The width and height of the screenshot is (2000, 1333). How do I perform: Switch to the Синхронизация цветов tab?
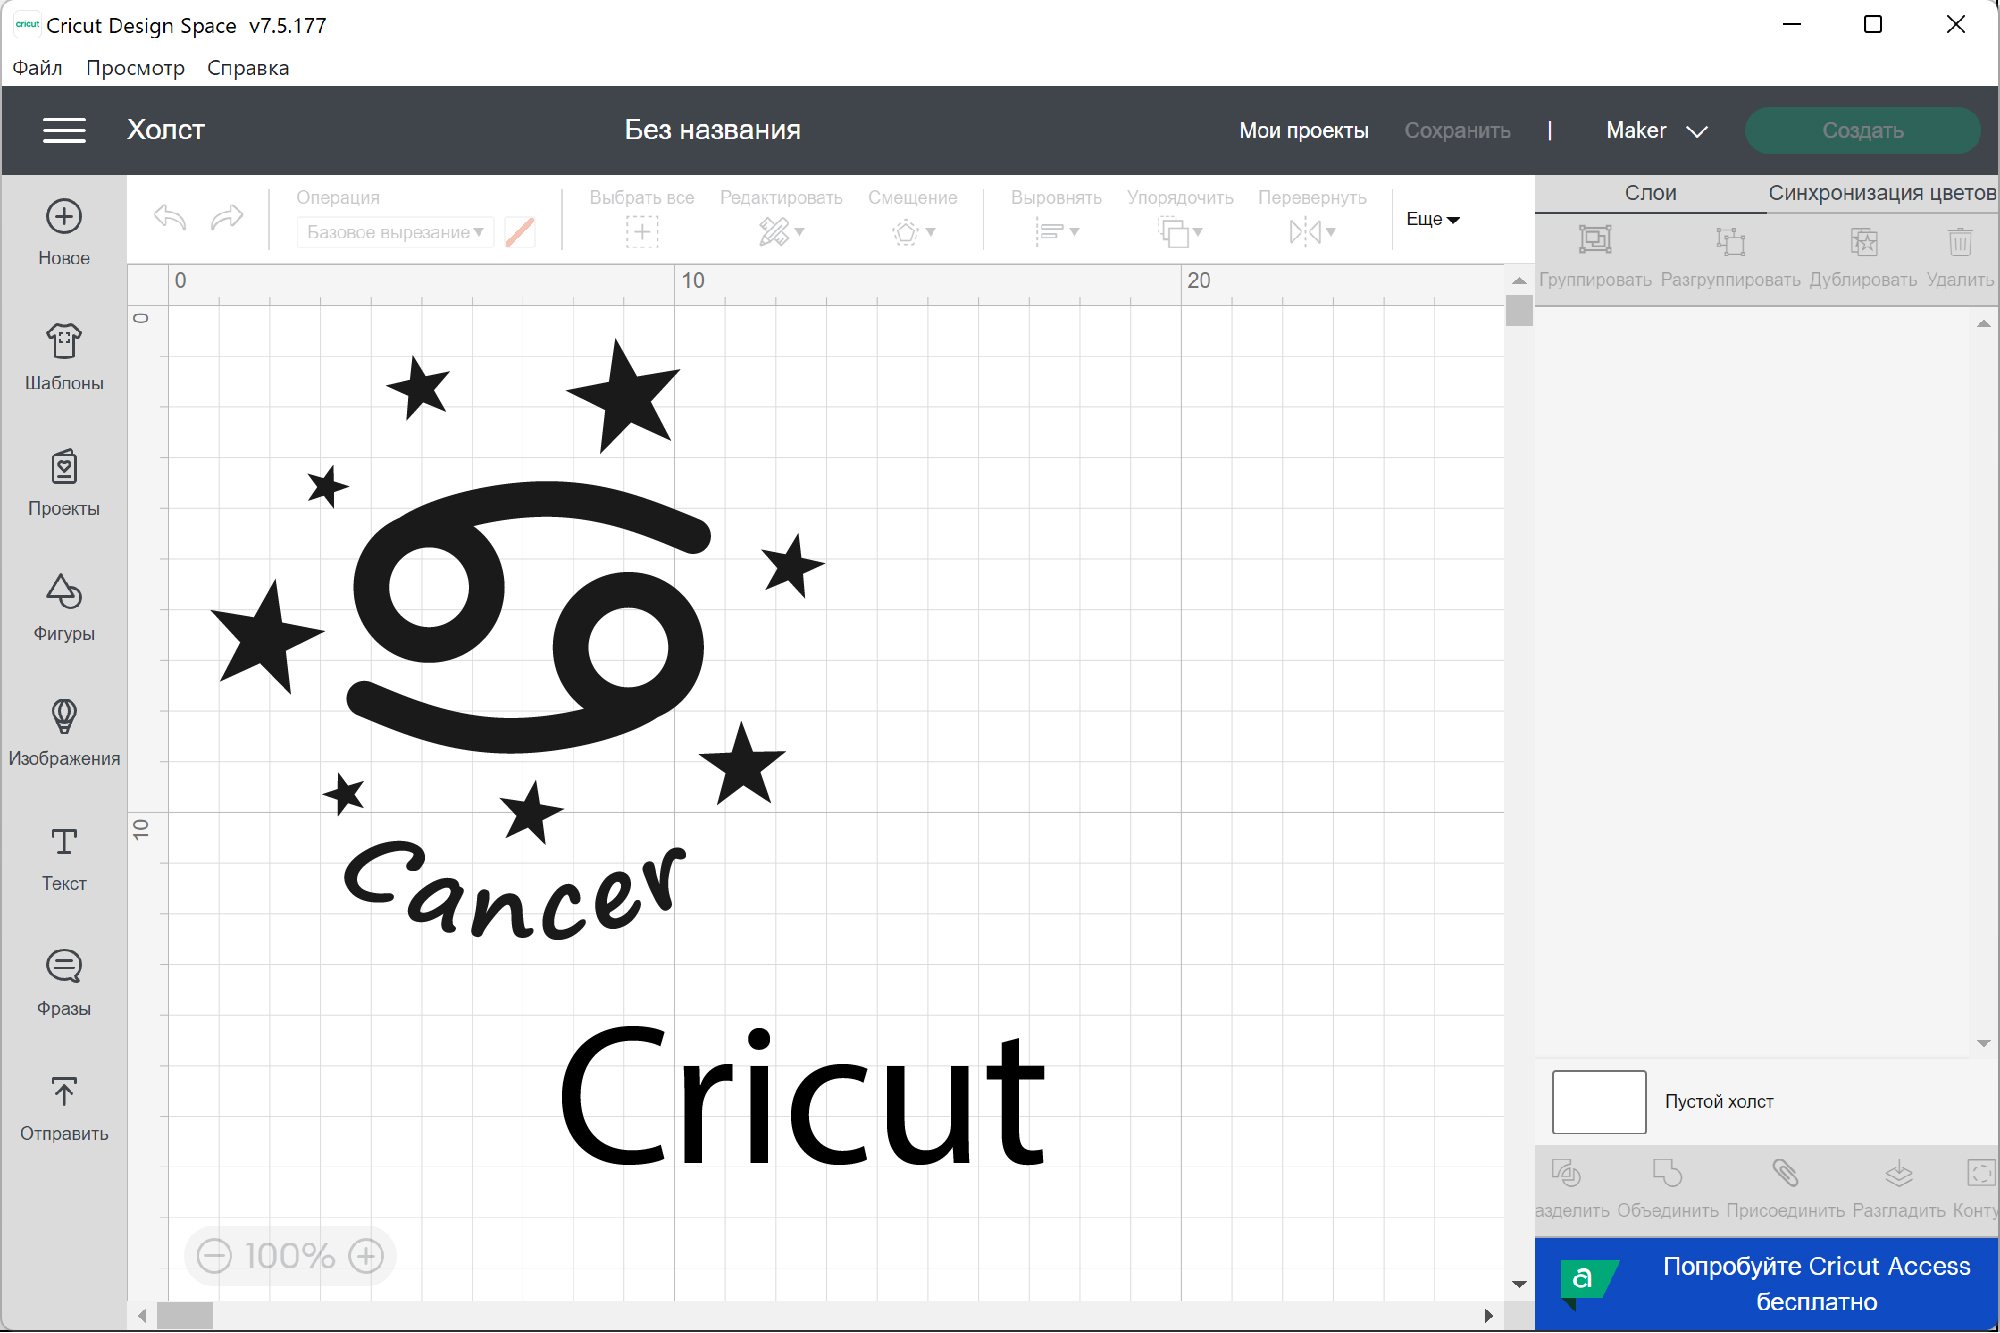point(1882,193)
